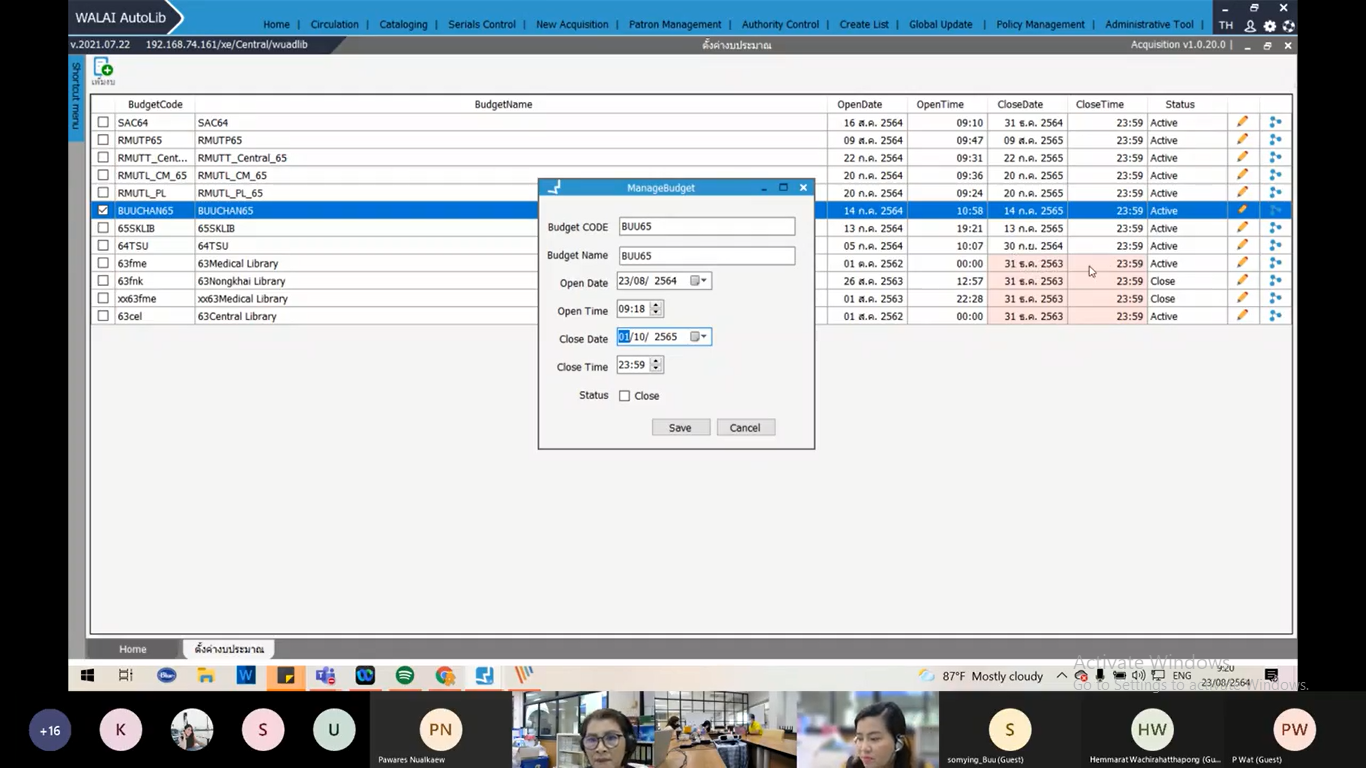This screenshot has height=768, width=1366.
Task: Open the user profile icon in header
Action: [x=1250, y=26]
